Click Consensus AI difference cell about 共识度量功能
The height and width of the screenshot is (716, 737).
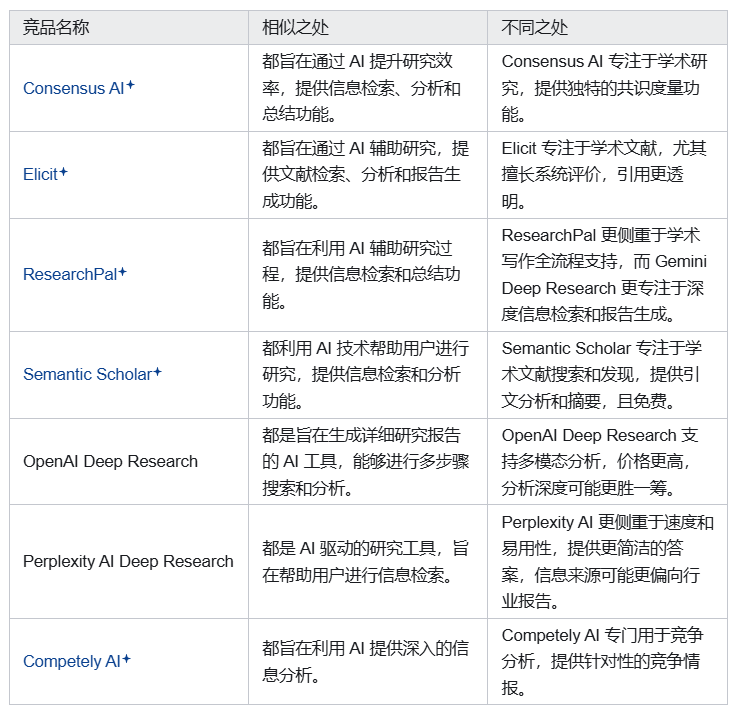[x=607, y=88]
